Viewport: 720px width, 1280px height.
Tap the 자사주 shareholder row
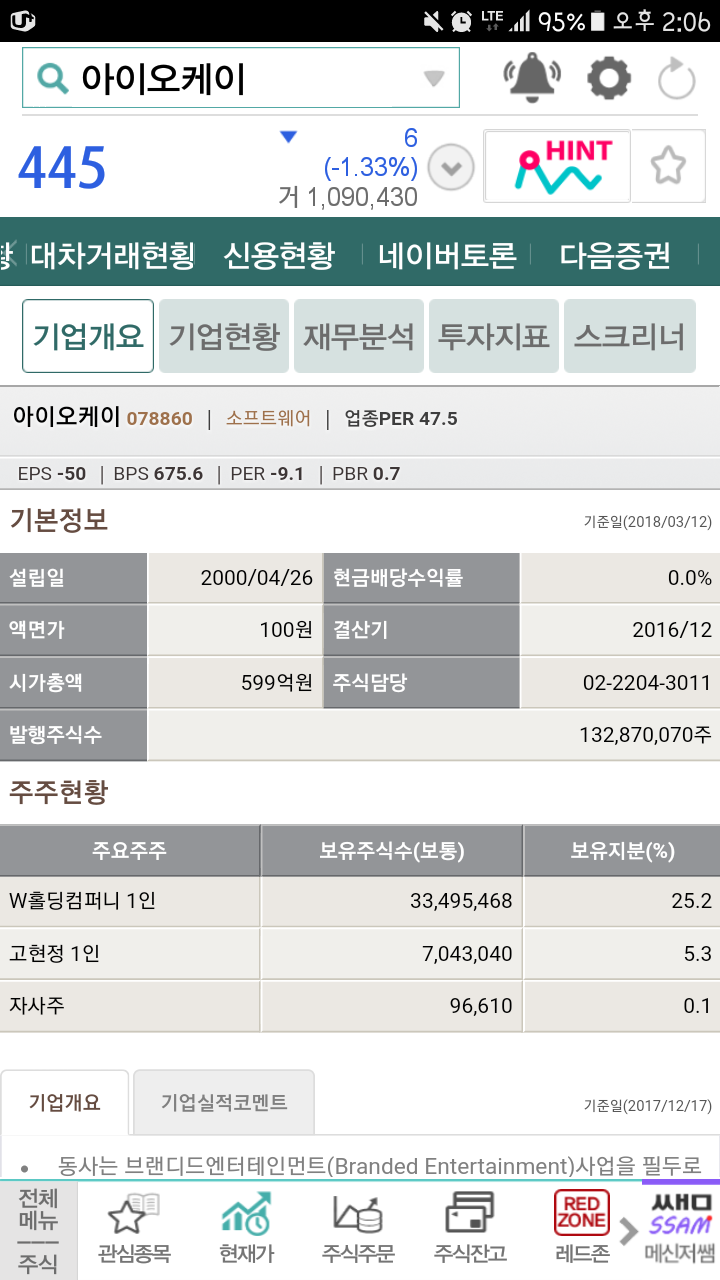(x=360, y=1006)
